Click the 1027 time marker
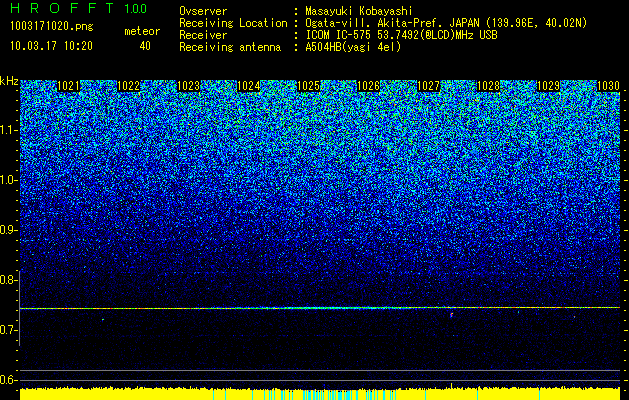This screenshot has height=400, width=629. [x=429, y=86]
